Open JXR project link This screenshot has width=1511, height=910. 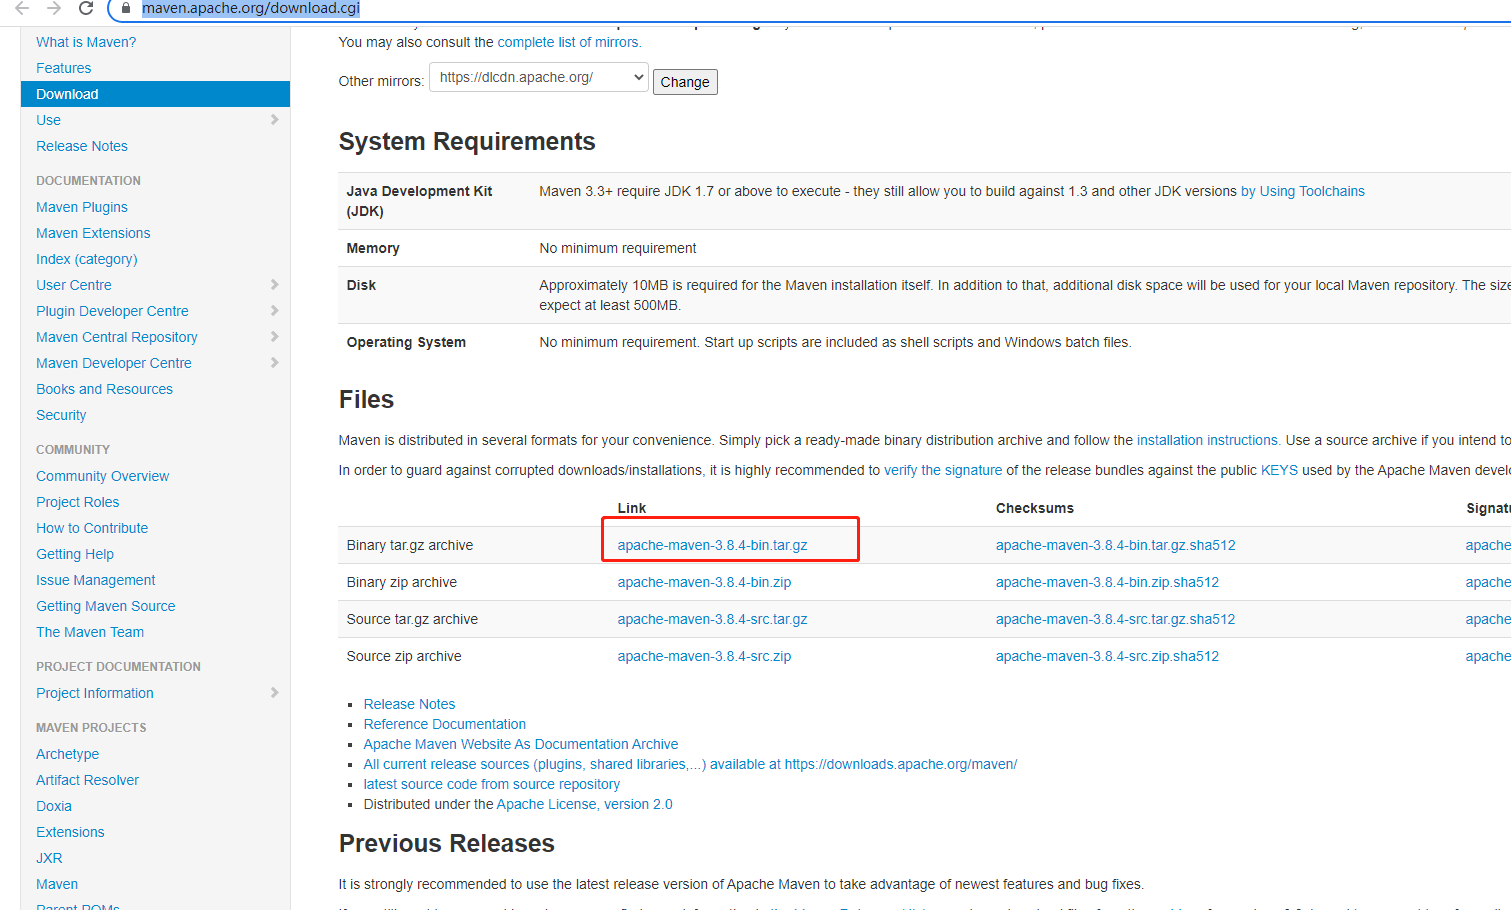[49, 858]
